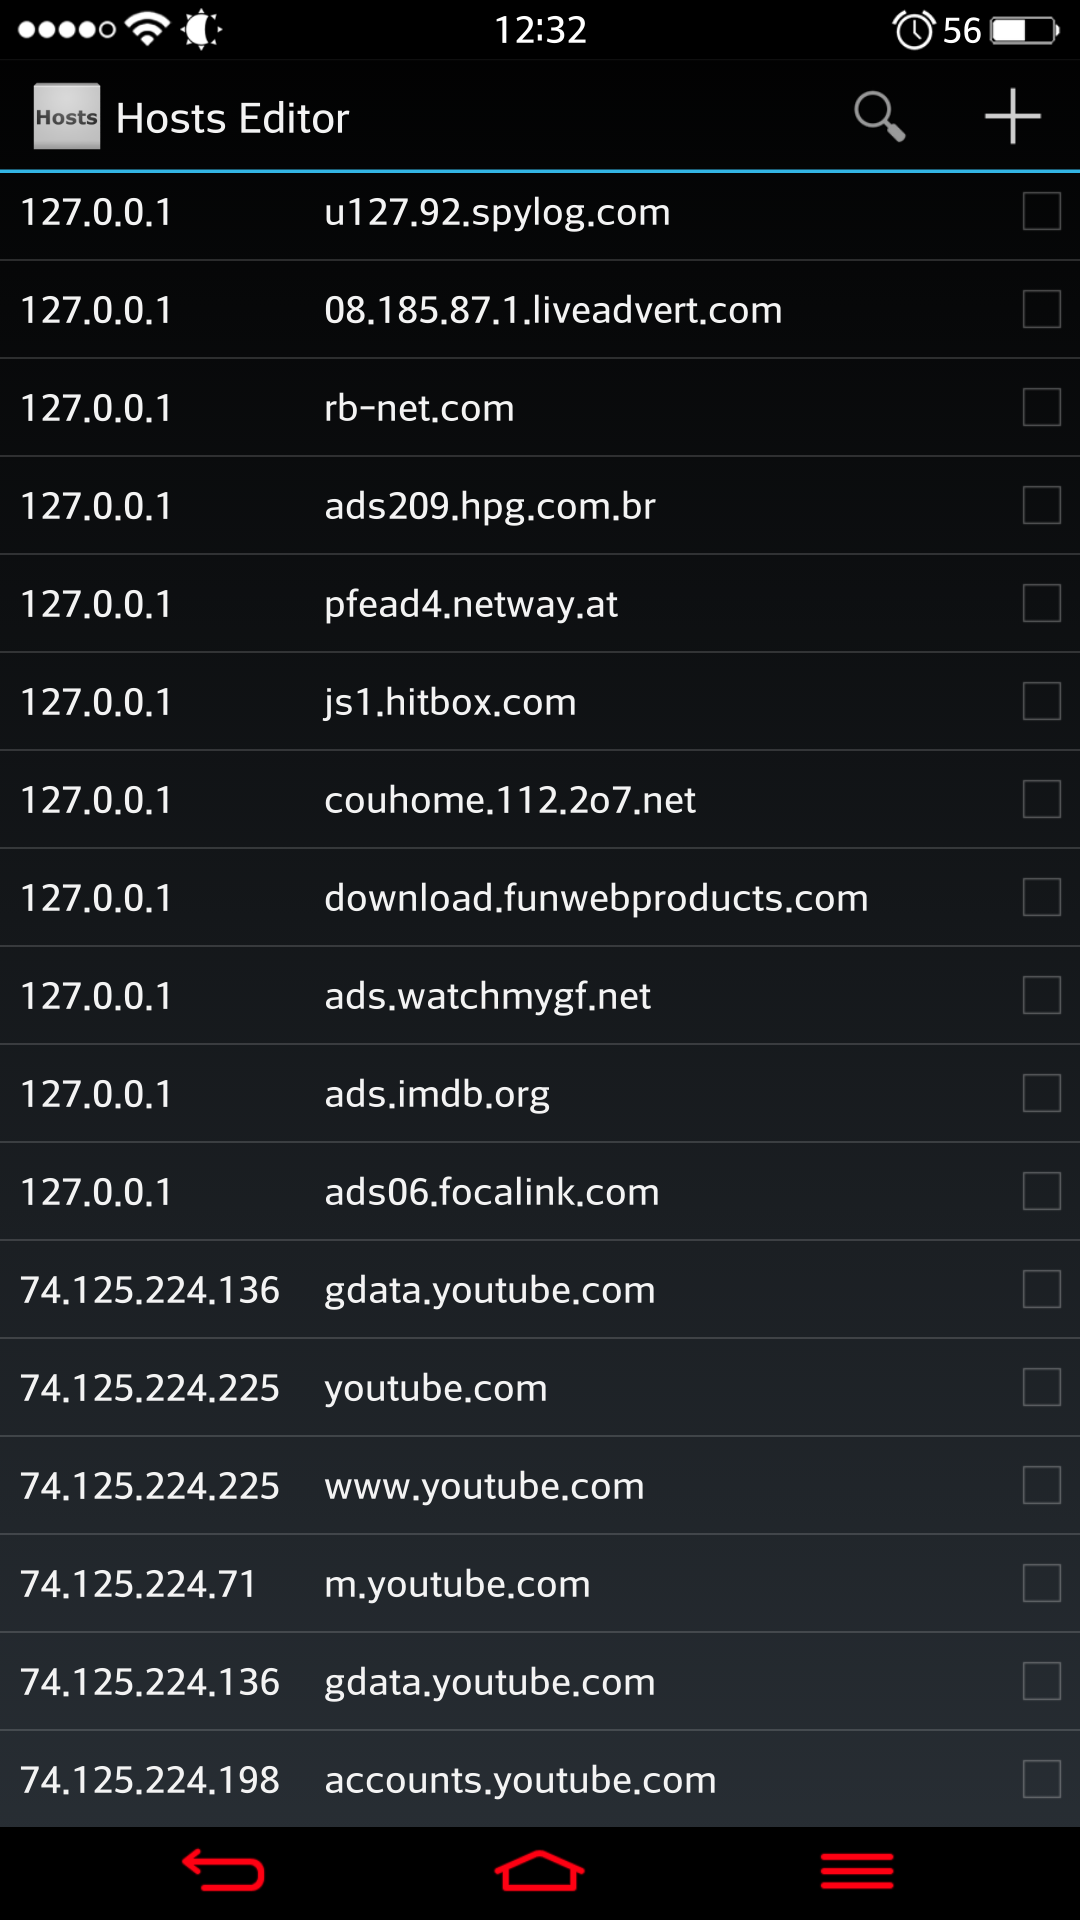This screenshot has width=1080, height=1920.
Task: Select the 74.125.224.225 youtube.com row
Action: pos(540,1388)
